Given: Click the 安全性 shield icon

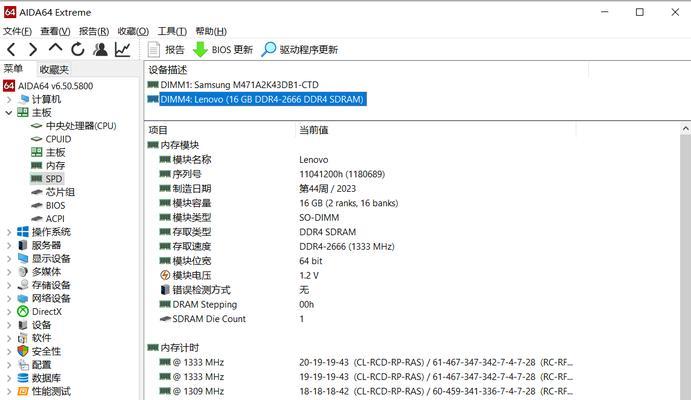Looking at the screenshot, I should click(23, 351).
